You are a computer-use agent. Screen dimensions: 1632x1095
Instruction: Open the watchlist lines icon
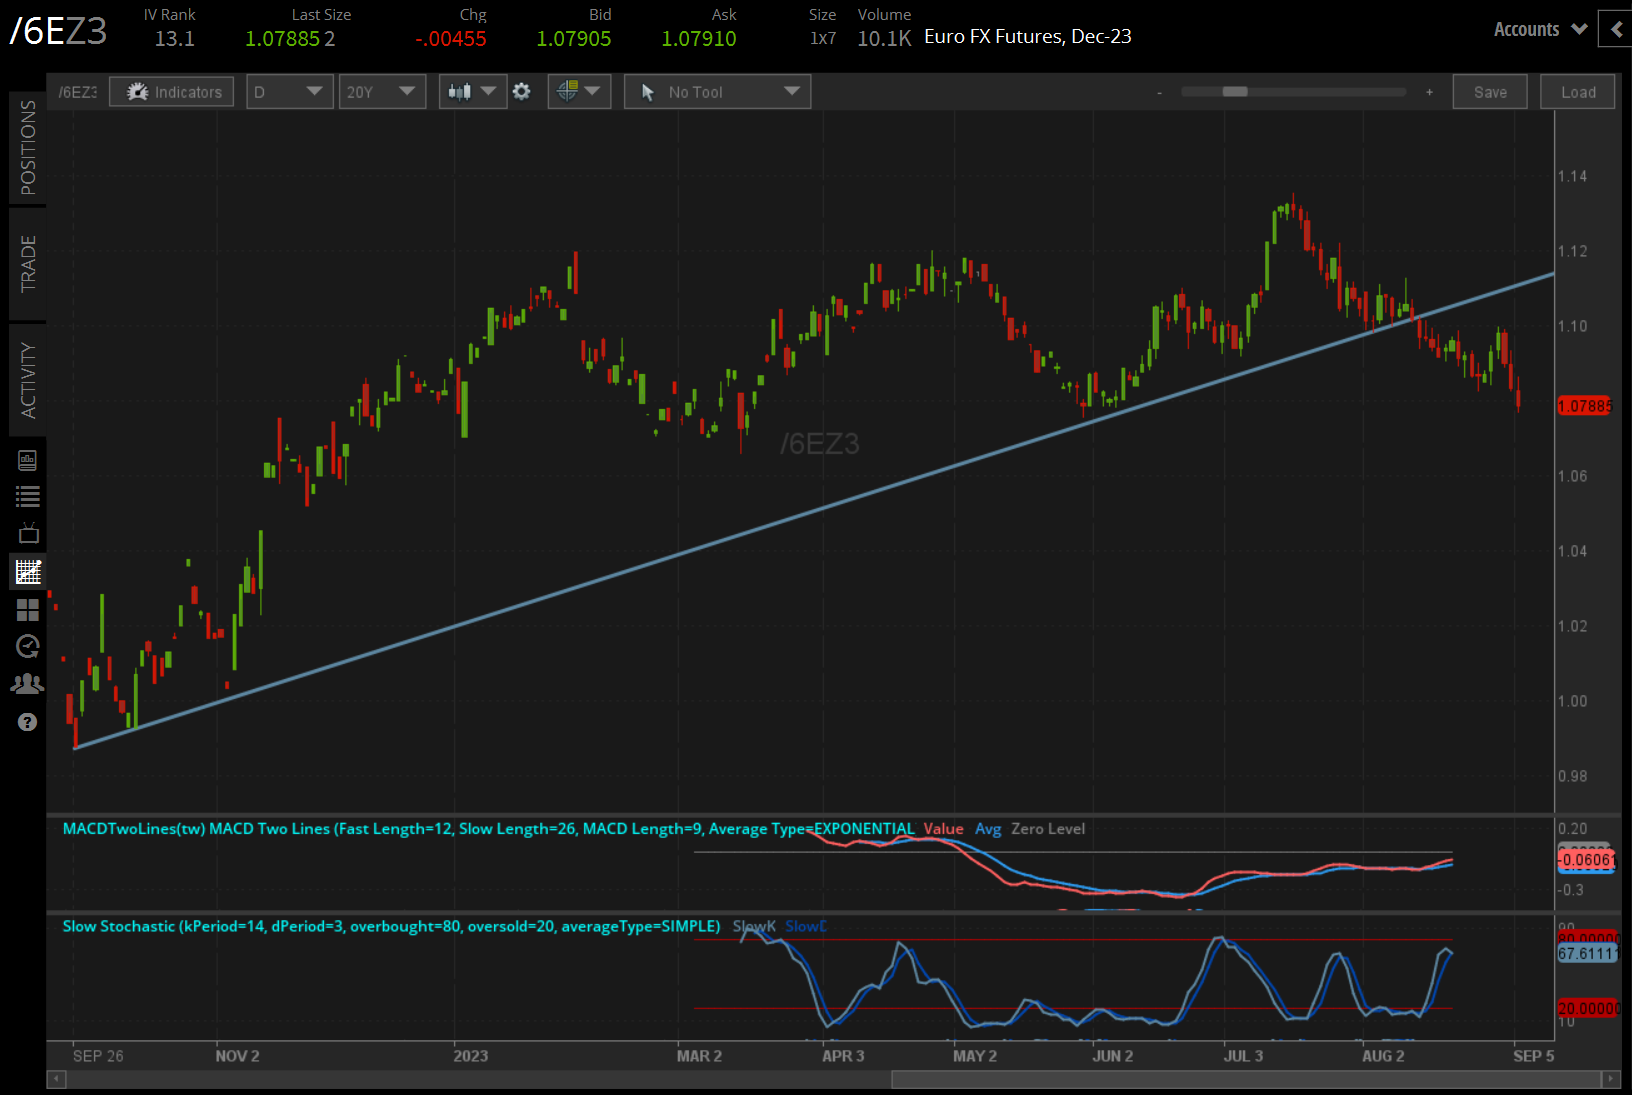coord(28,496)
